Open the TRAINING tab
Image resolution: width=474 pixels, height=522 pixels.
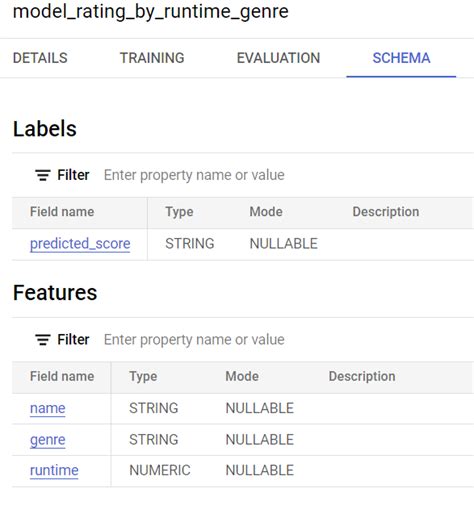(x=152, y=58)
